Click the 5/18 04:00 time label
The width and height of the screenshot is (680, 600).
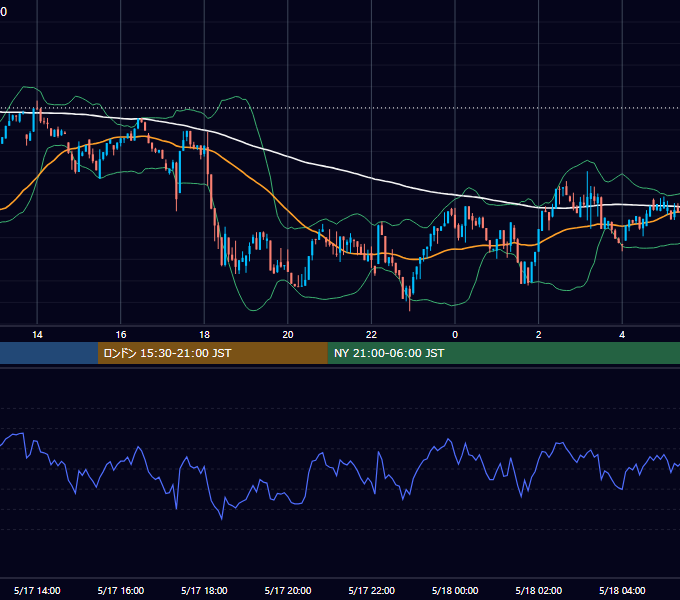click(x=622, y=590)
